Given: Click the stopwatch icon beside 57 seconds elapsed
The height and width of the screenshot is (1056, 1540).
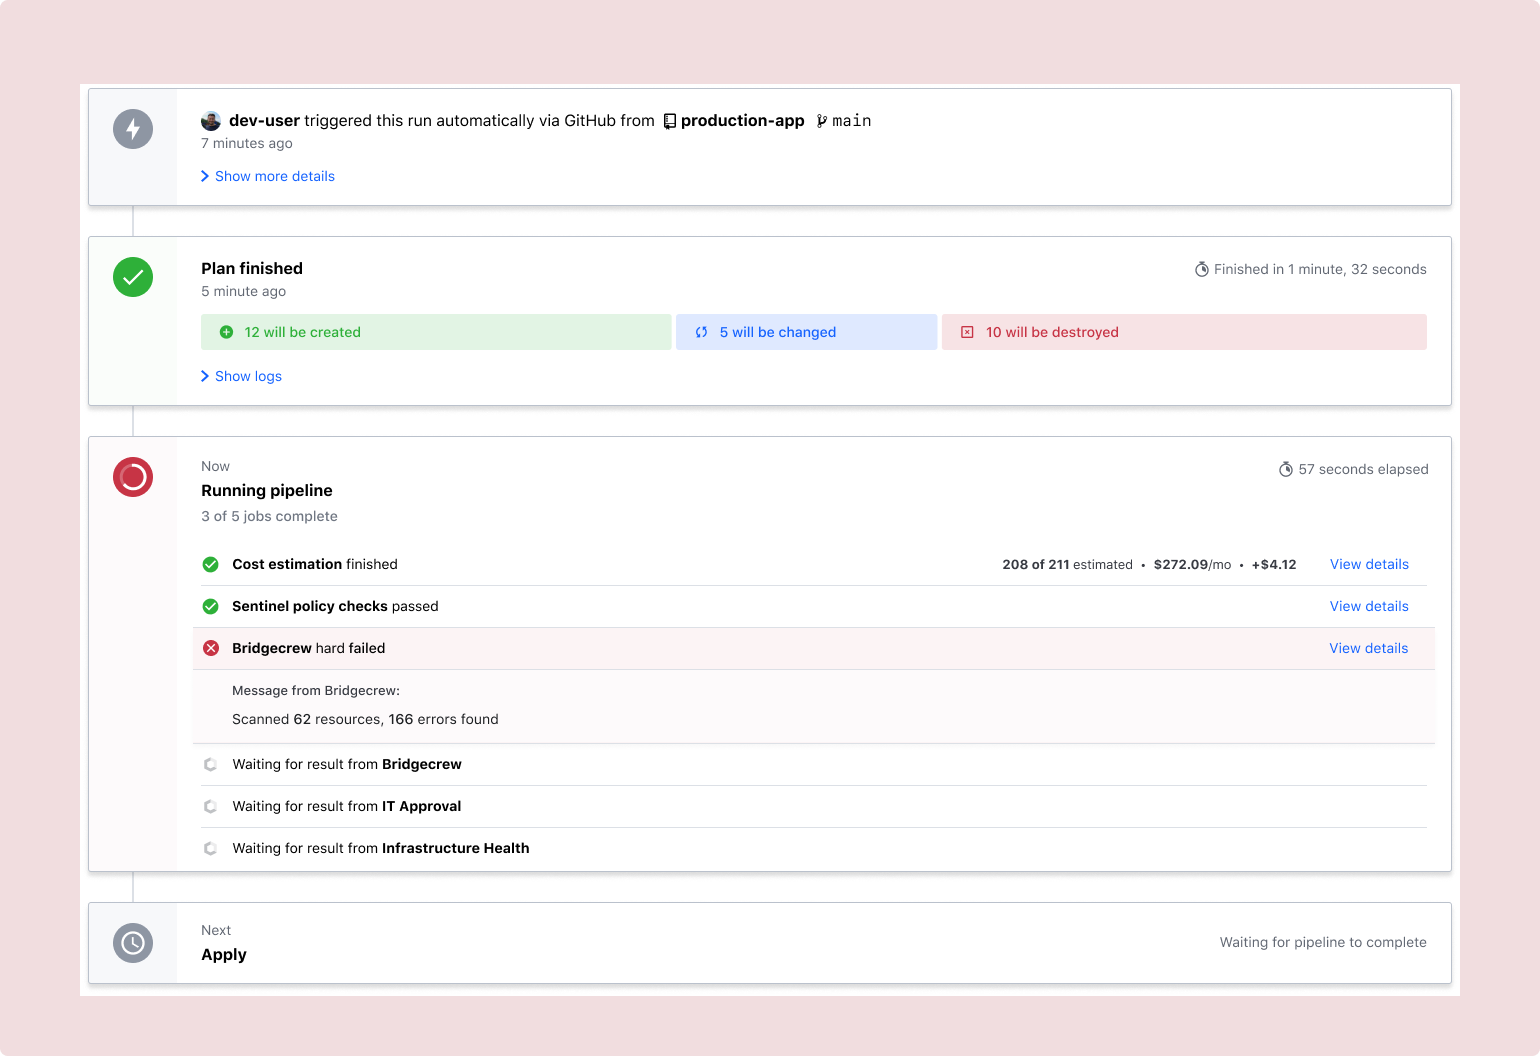Looking at the screenshot, I should (x=1286, y=469).
